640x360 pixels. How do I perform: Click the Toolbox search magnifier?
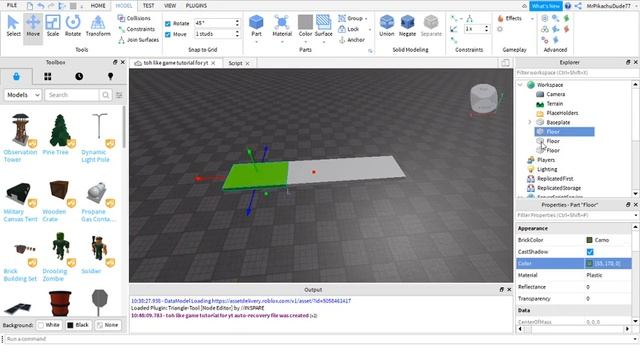point(106,95)
